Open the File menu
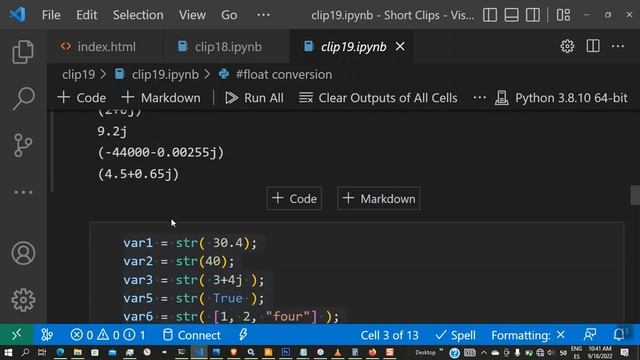Viewport: 640px width, 360px height. pos(51,15)
